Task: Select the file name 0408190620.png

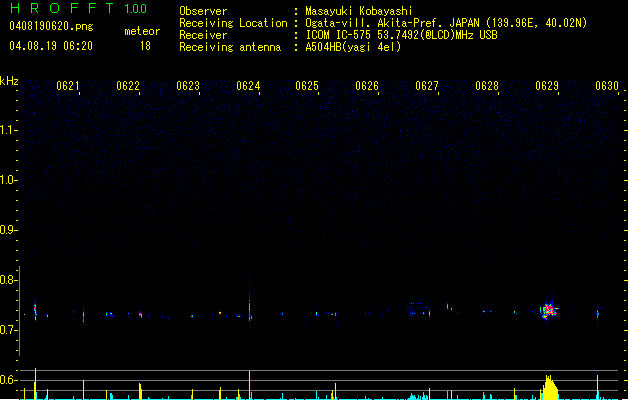Action: pyautogui.click(x=51, y=26)
